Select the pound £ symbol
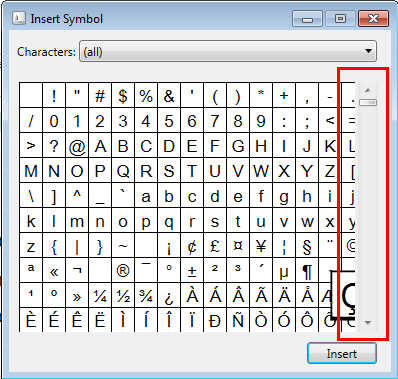Screen dimensions: 398x379 [215, 246]
